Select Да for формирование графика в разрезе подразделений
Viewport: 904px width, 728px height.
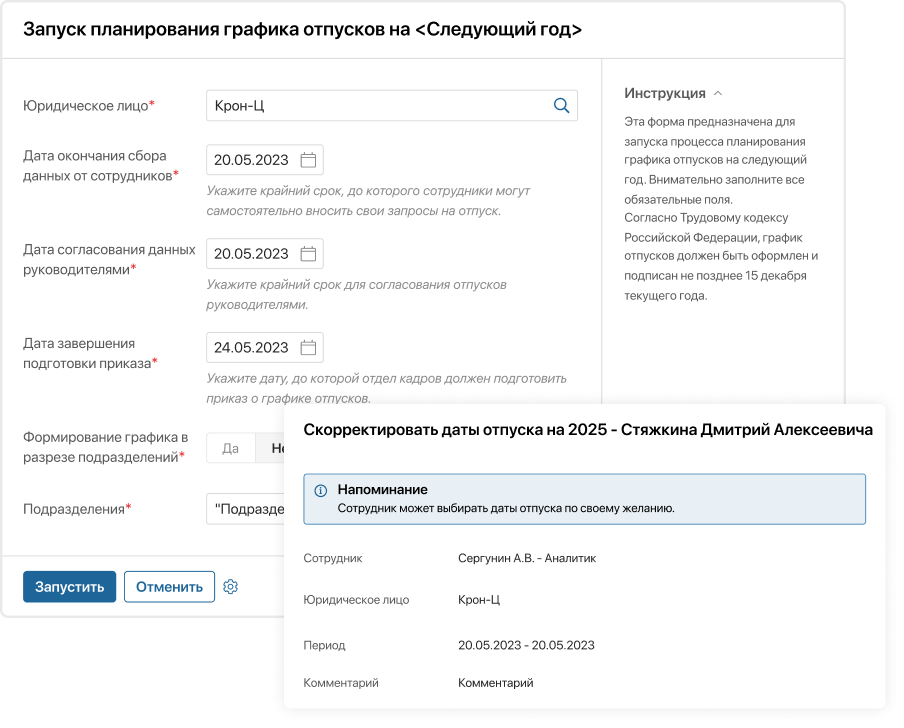pyautogui.click(x=230, y=448)
